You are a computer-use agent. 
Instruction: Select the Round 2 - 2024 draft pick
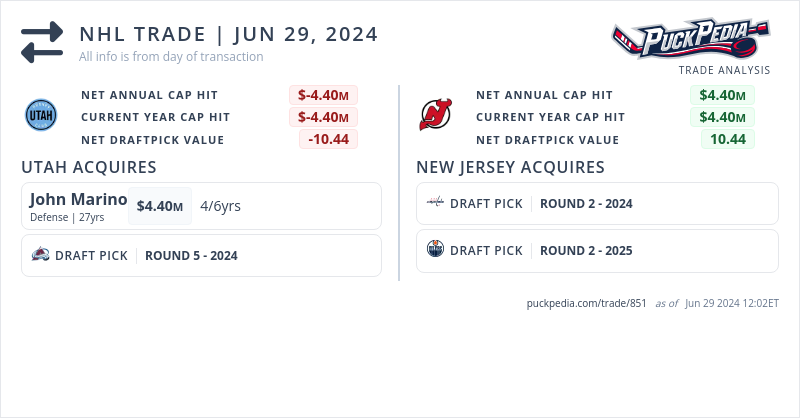[x=586, y=203]
